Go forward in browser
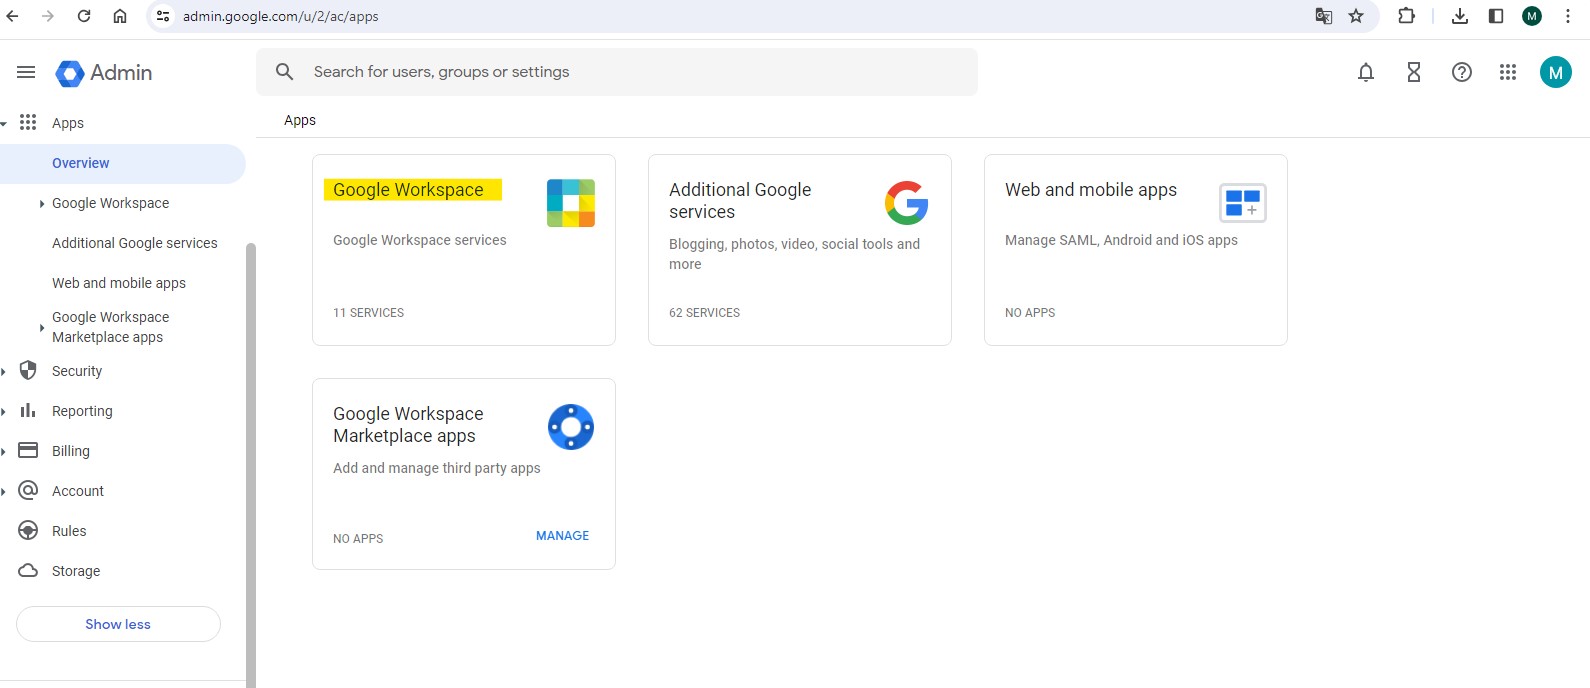1590x688 pixels. coord(48,16)
